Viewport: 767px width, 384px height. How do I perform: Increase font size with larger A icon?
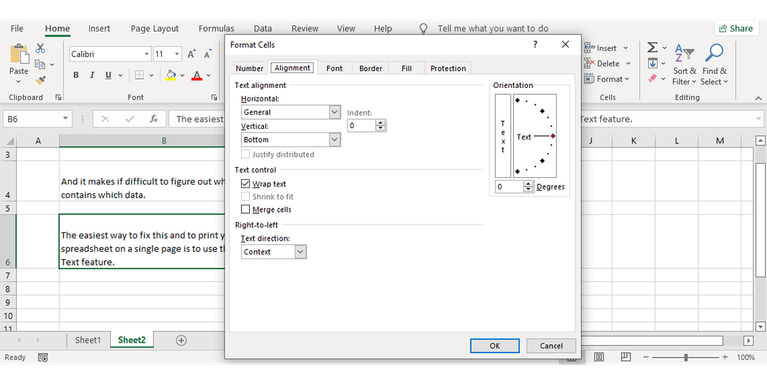click(192, 54)
